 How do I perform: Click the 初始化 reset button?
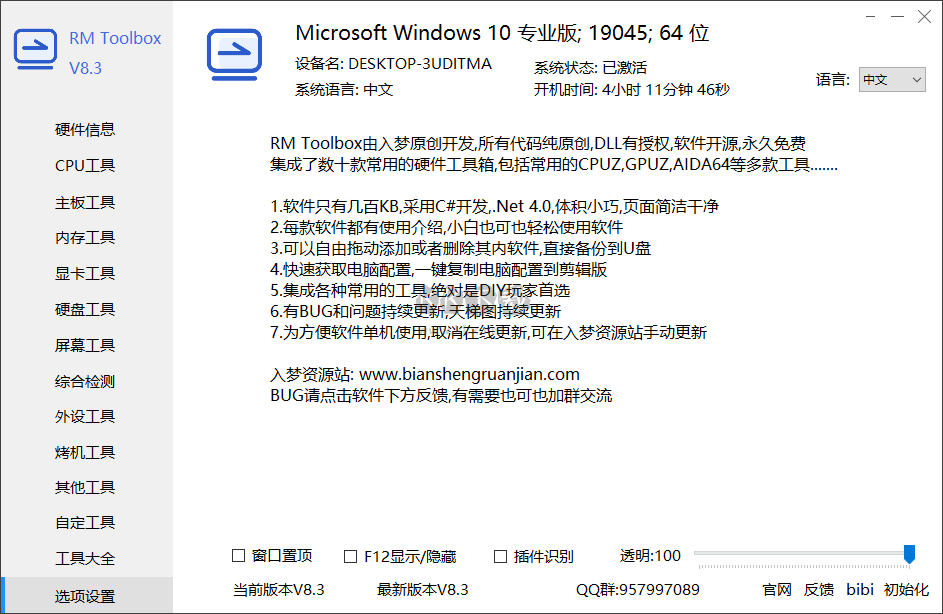coord(906,590)
